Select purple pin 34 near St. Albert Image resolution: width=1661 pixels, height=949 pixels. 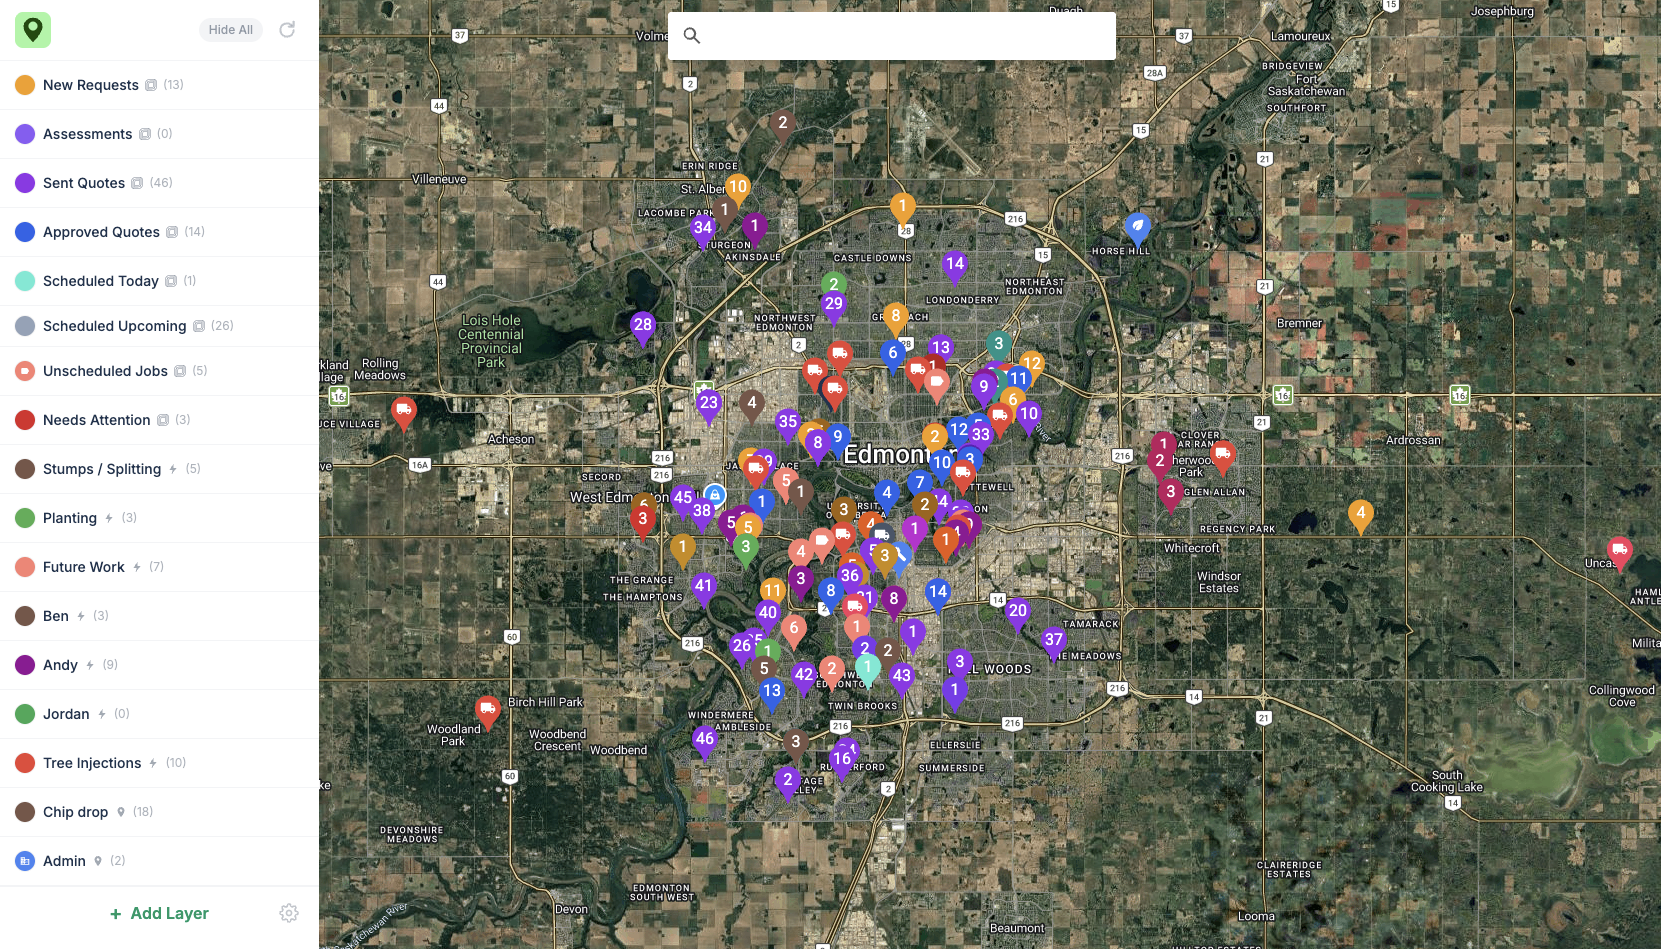[703, 231]
